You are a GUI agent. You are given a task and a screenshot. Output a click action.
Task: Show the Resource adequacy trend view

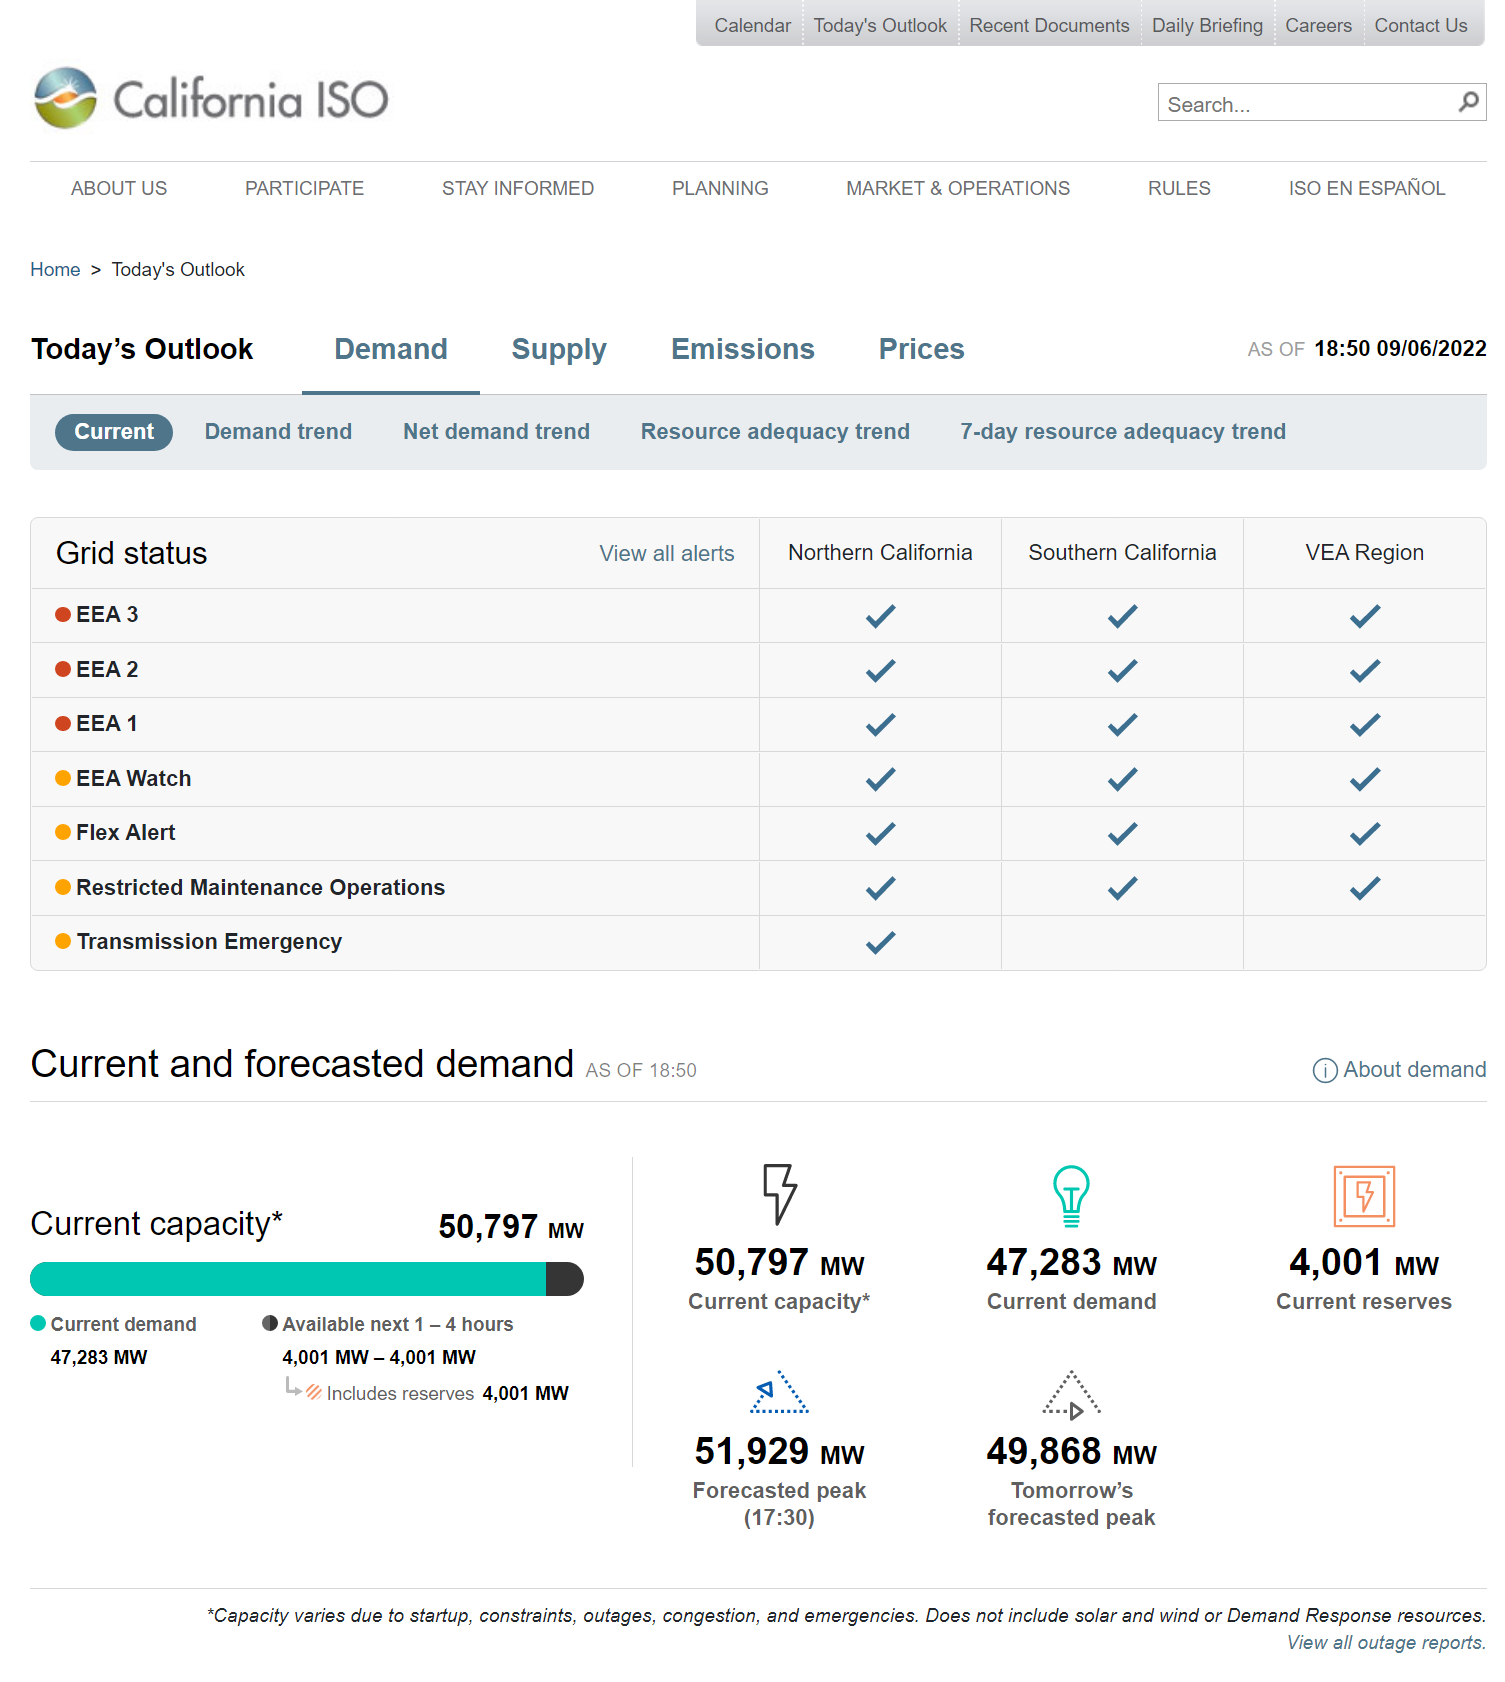coord(775,431)
